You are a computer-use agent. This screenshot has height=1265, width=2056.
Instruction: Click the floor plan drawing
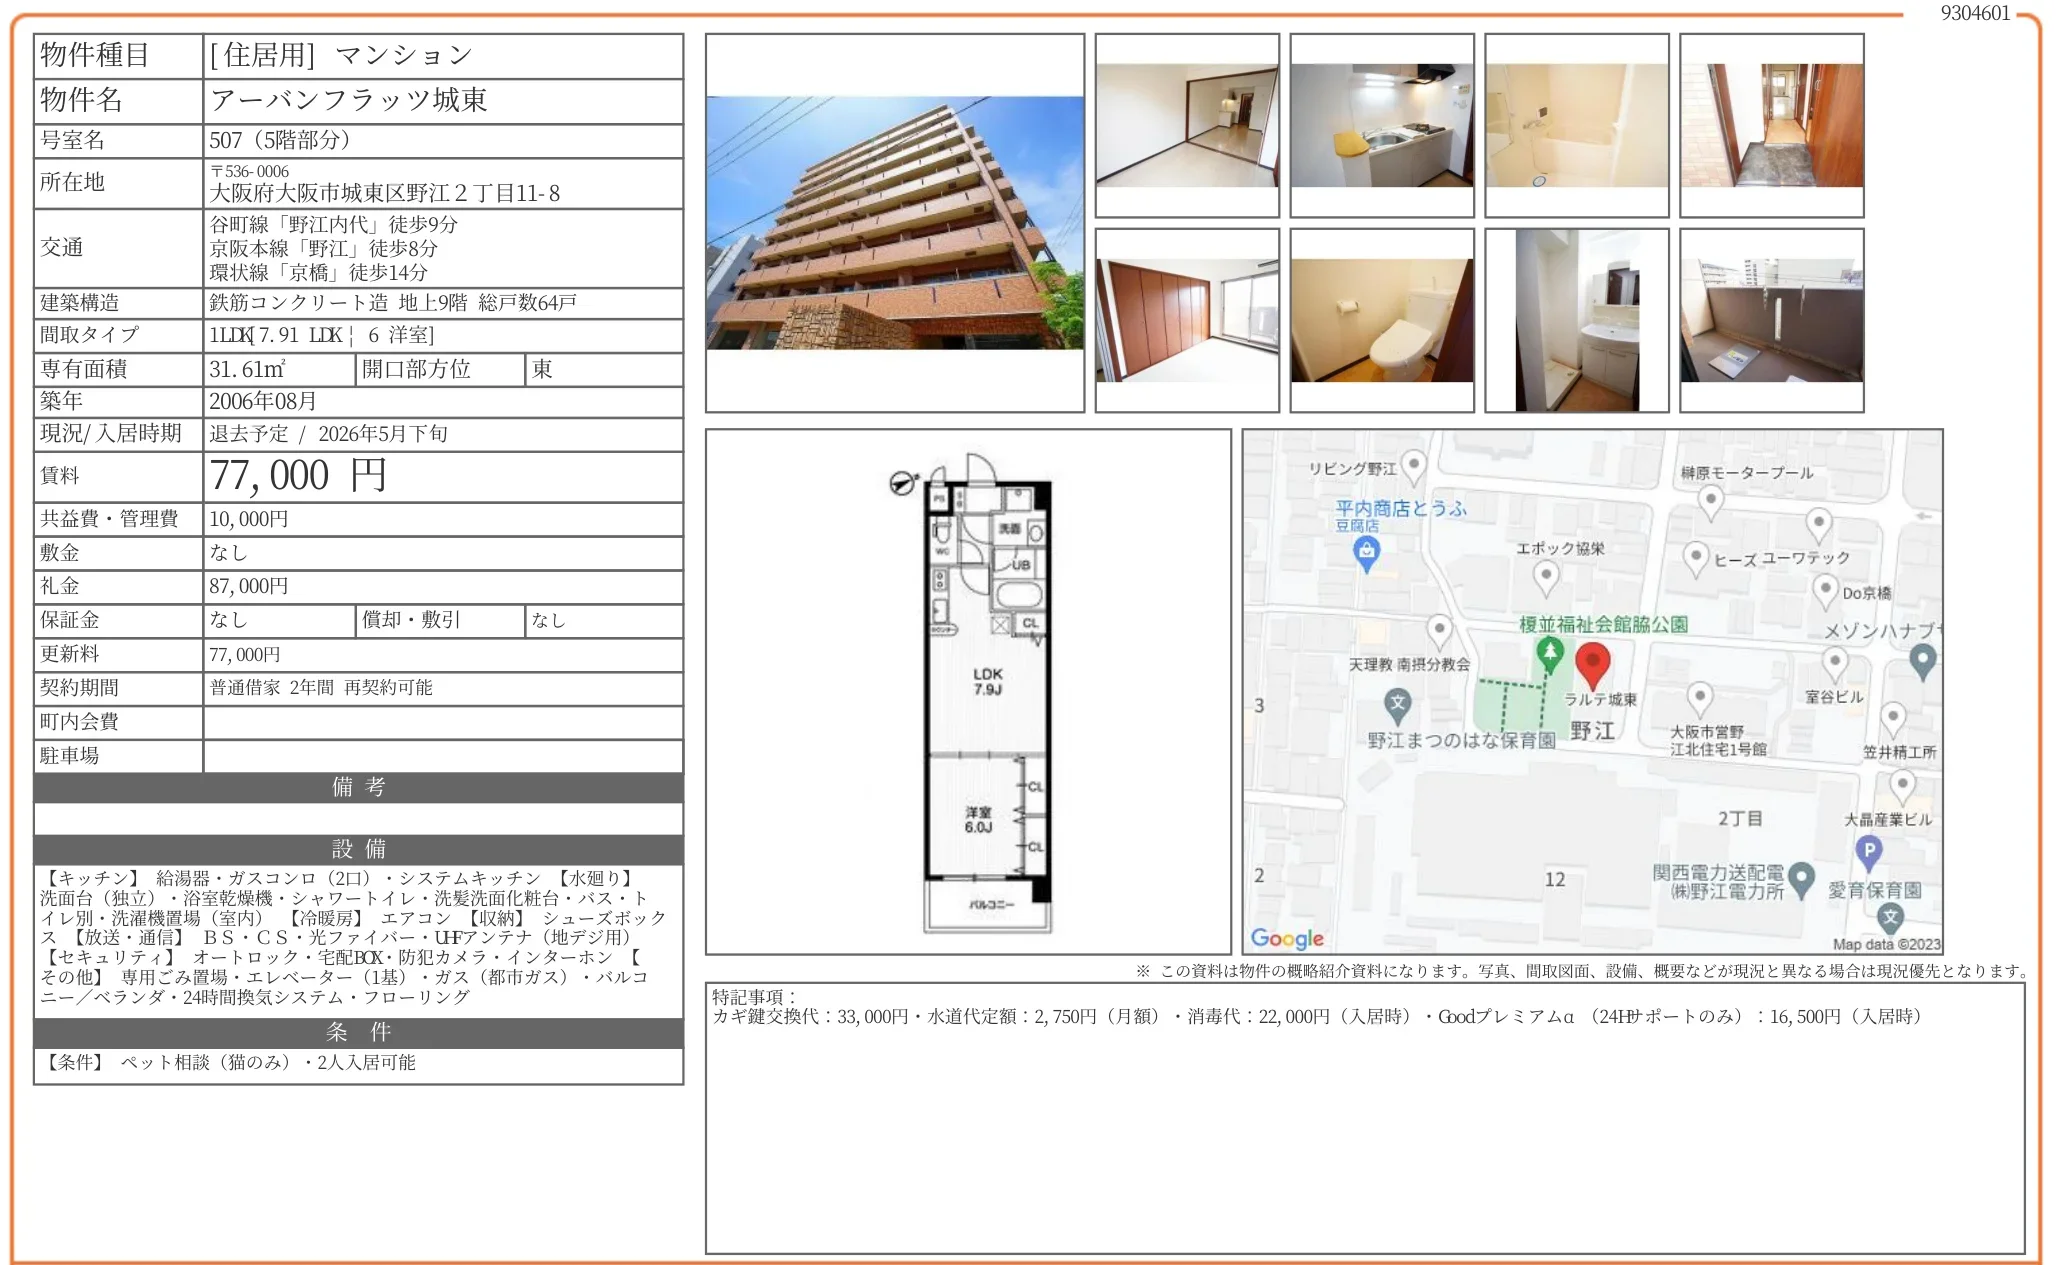click(x=987, y=695)
